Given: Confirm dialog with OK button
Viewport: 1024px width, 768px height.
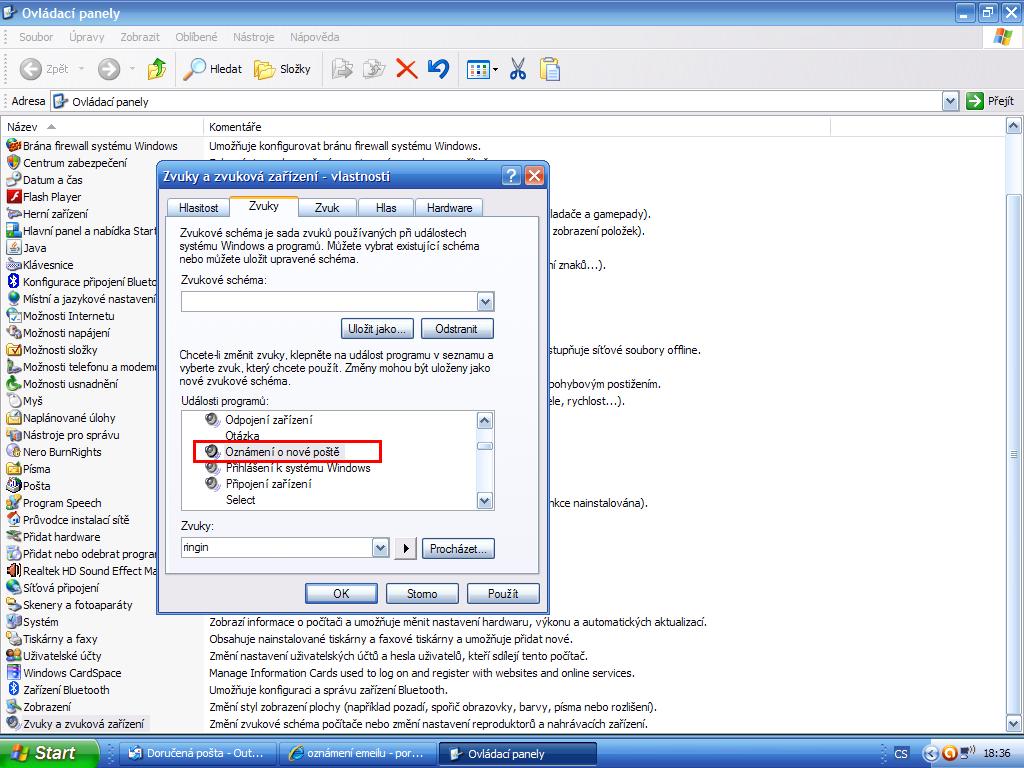Looking at the screenshot, I should [341, 594].
